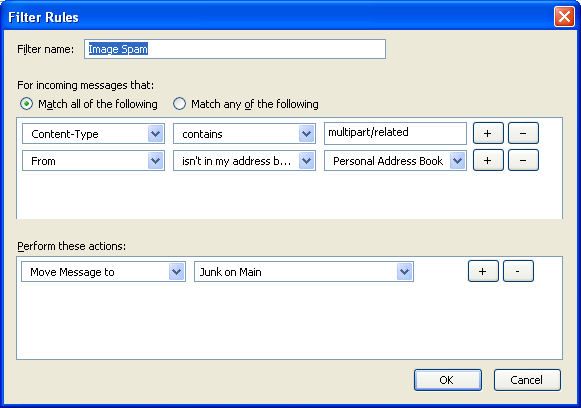Viewport: 581px width, 408px height.
Task: Add another action with the plus button
Action: click(x=483, y=271)
